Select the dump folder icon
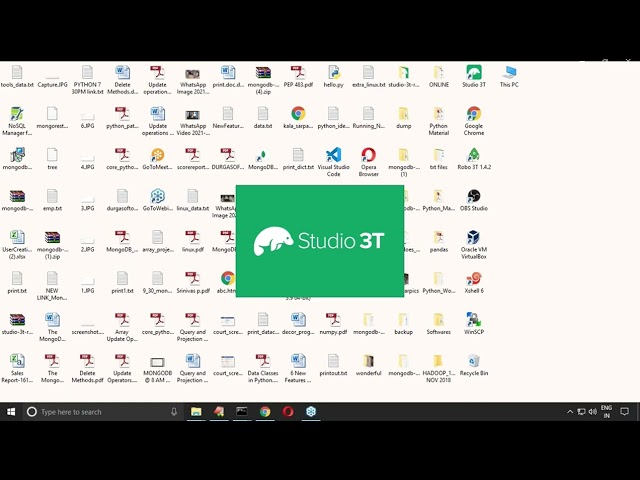Screen dimensions: 640x480 [x=403, y=118]
